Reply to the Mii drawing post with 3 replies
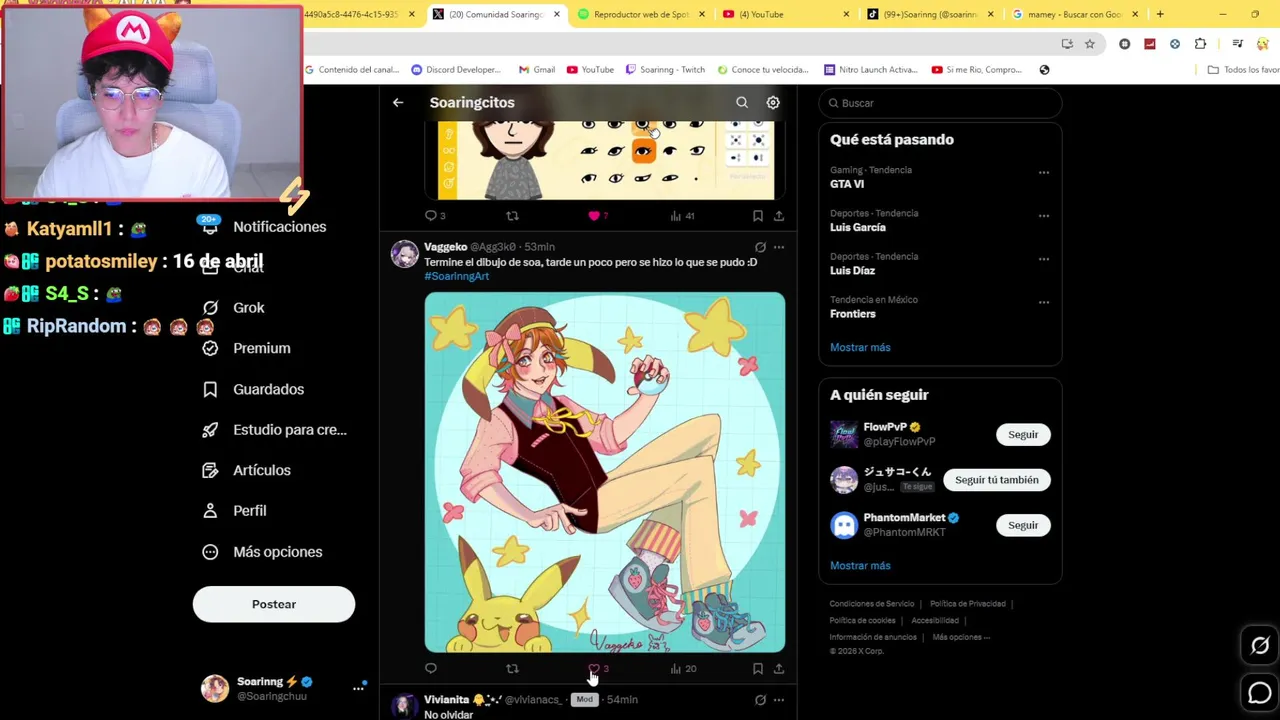Viewport: 1280px width, 720px height. (x=435, y=216)
